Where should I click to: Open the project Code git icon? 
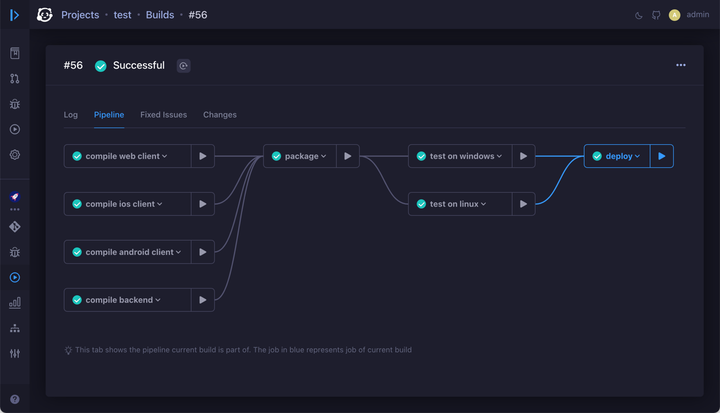coord(15,227)
